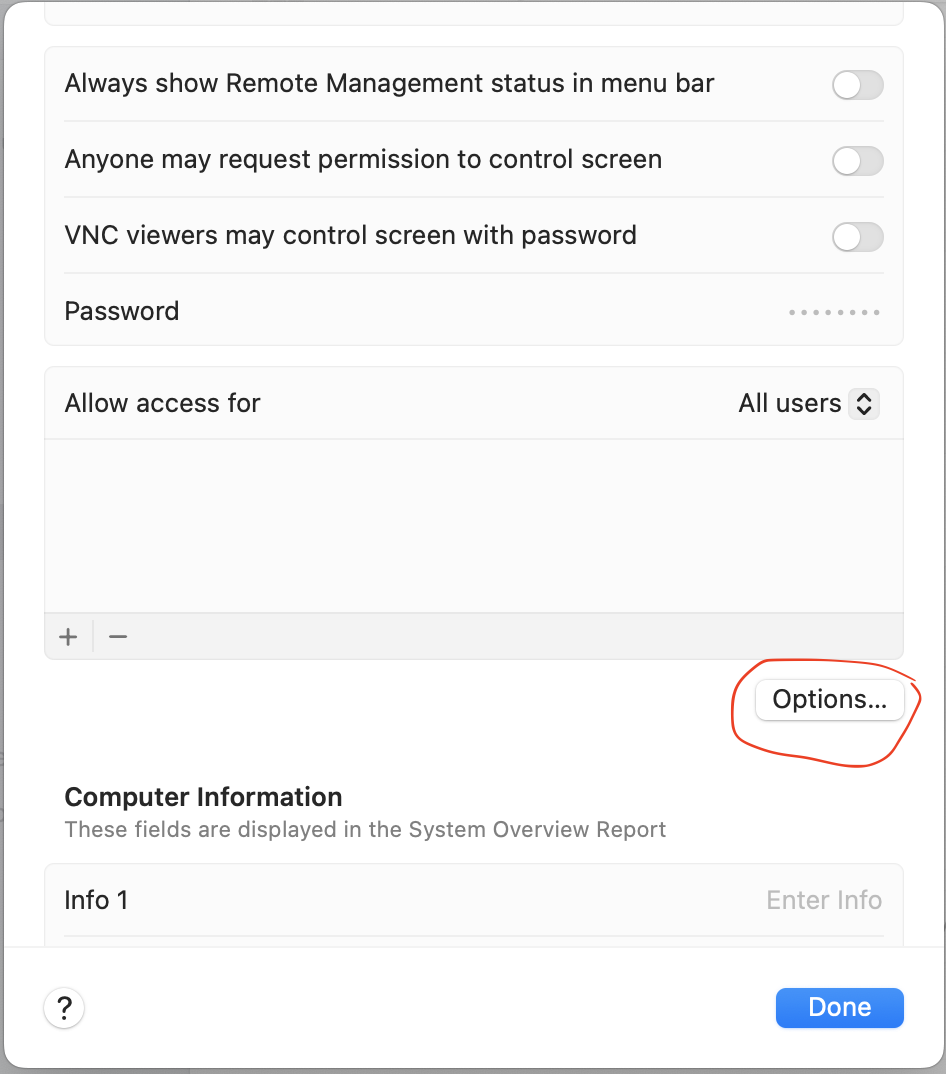Click the up-down chevrons beside All users
This screenshot has width=946, height=1074.
pyautogui.click(x=864, y=404)
